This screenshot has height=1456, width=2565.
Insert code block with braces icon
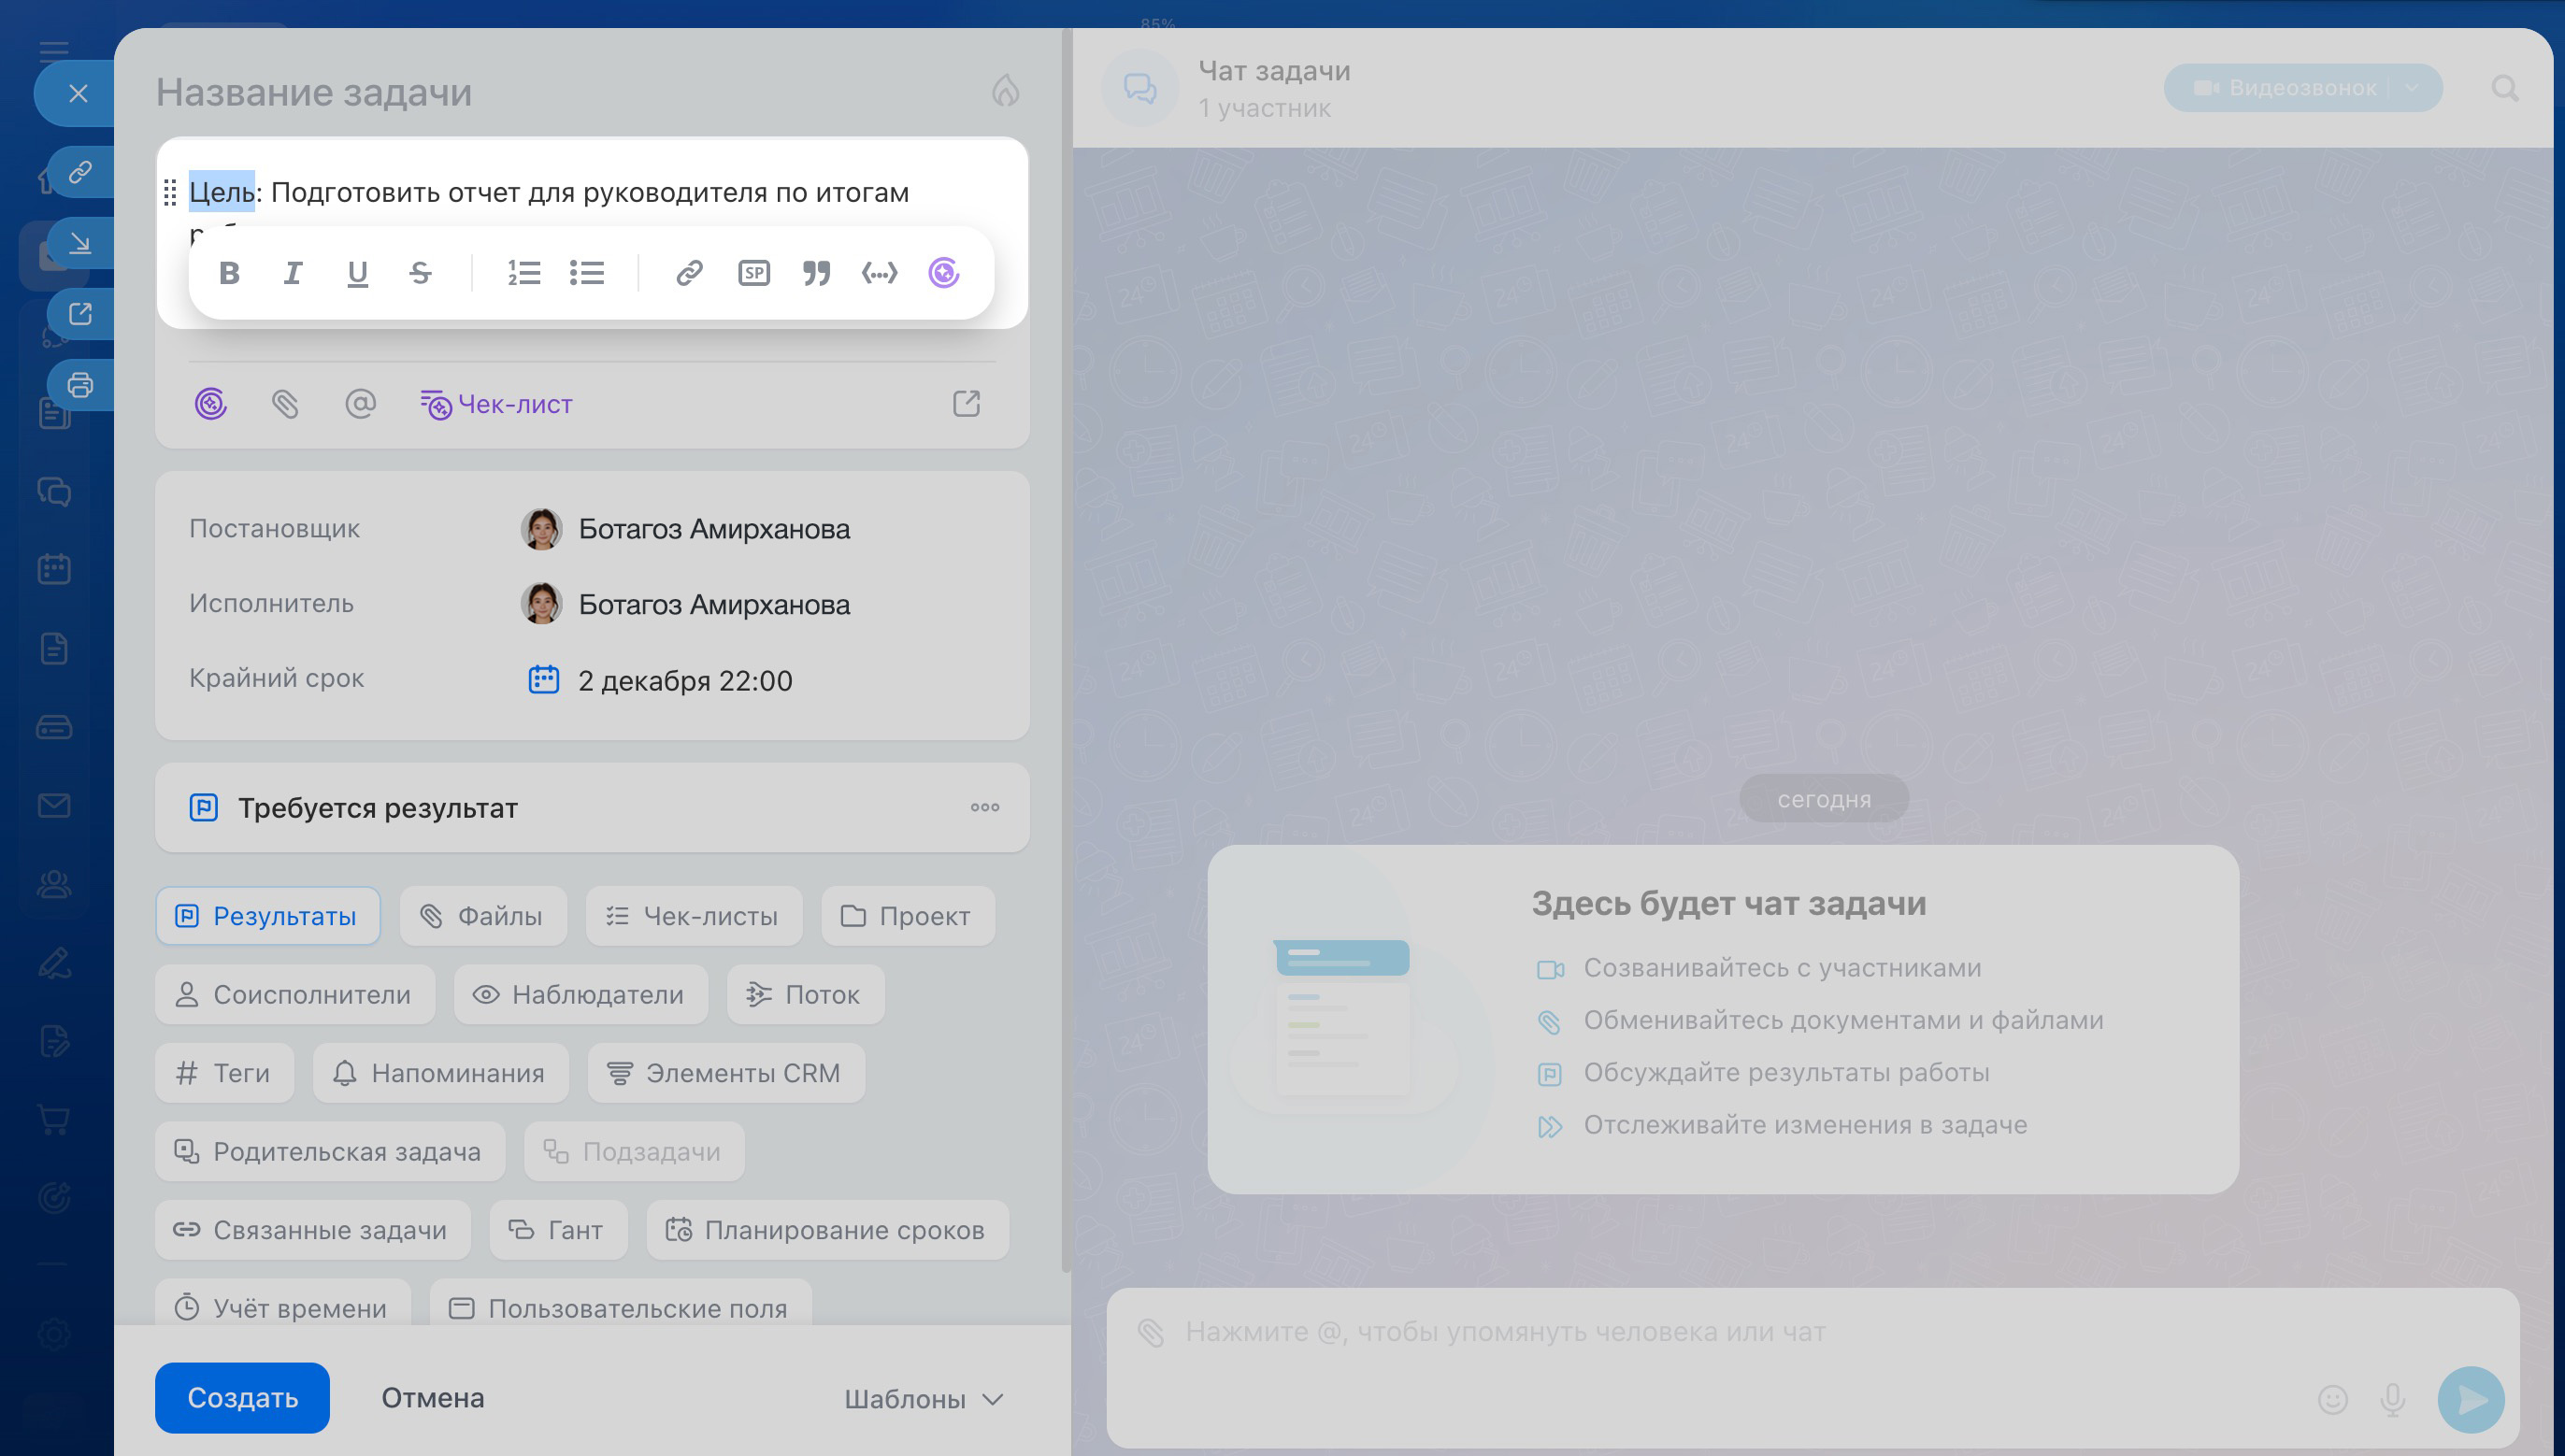[x=879, y=273]
